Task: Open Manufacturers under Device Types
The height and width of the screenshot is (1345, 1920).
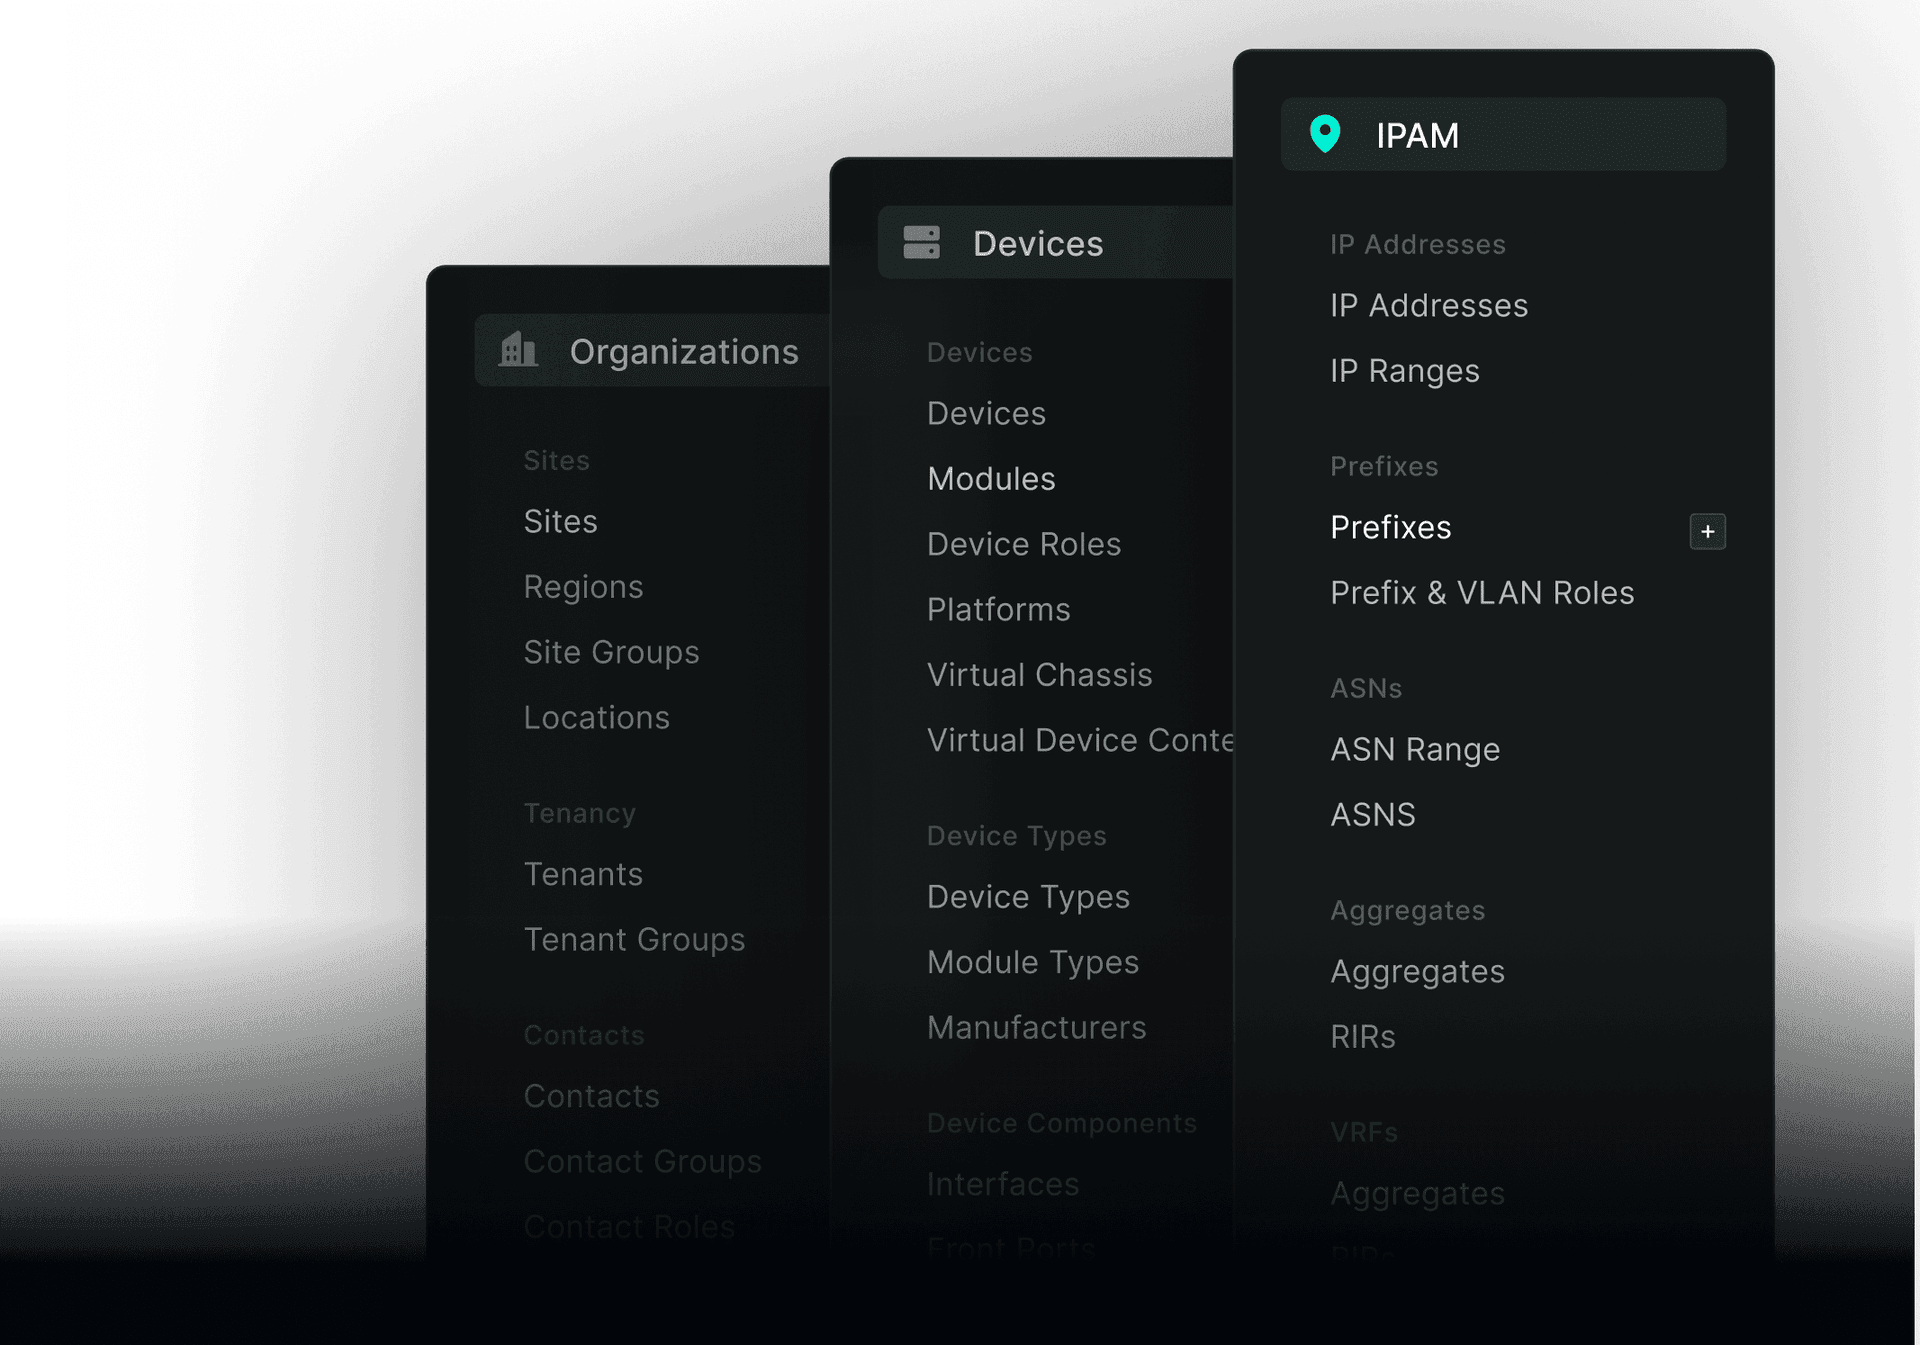Action: point(1036,1028)
